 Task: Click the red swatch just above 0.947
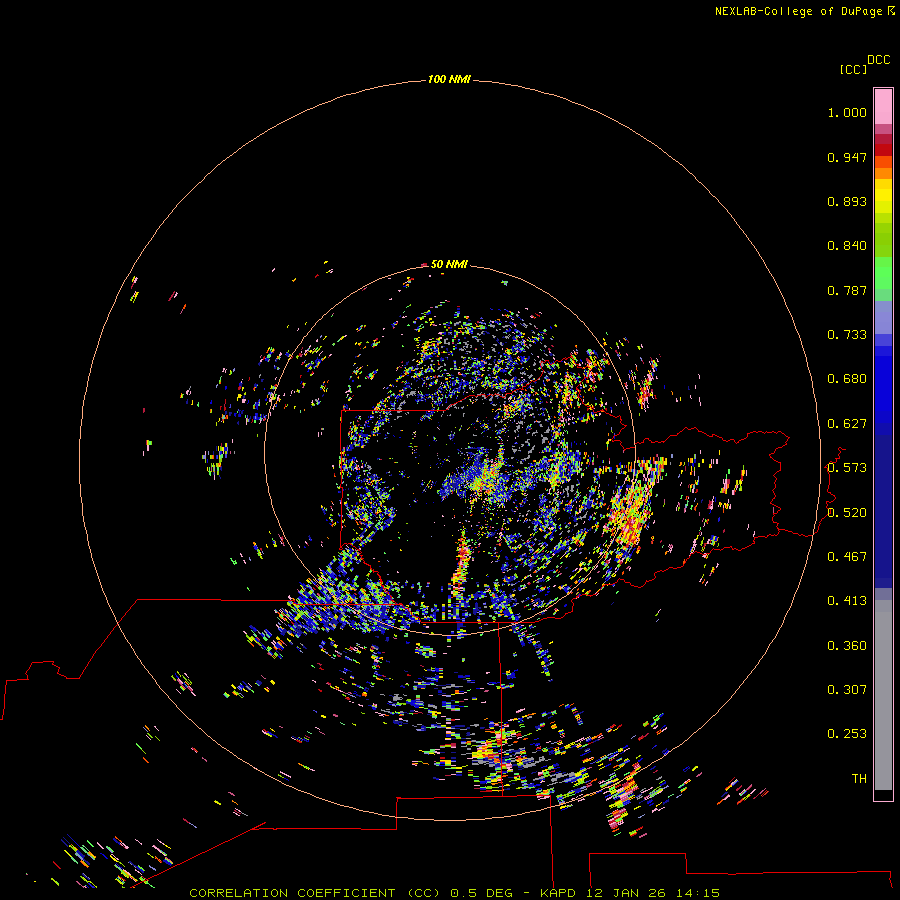click(x=883, y=150)
